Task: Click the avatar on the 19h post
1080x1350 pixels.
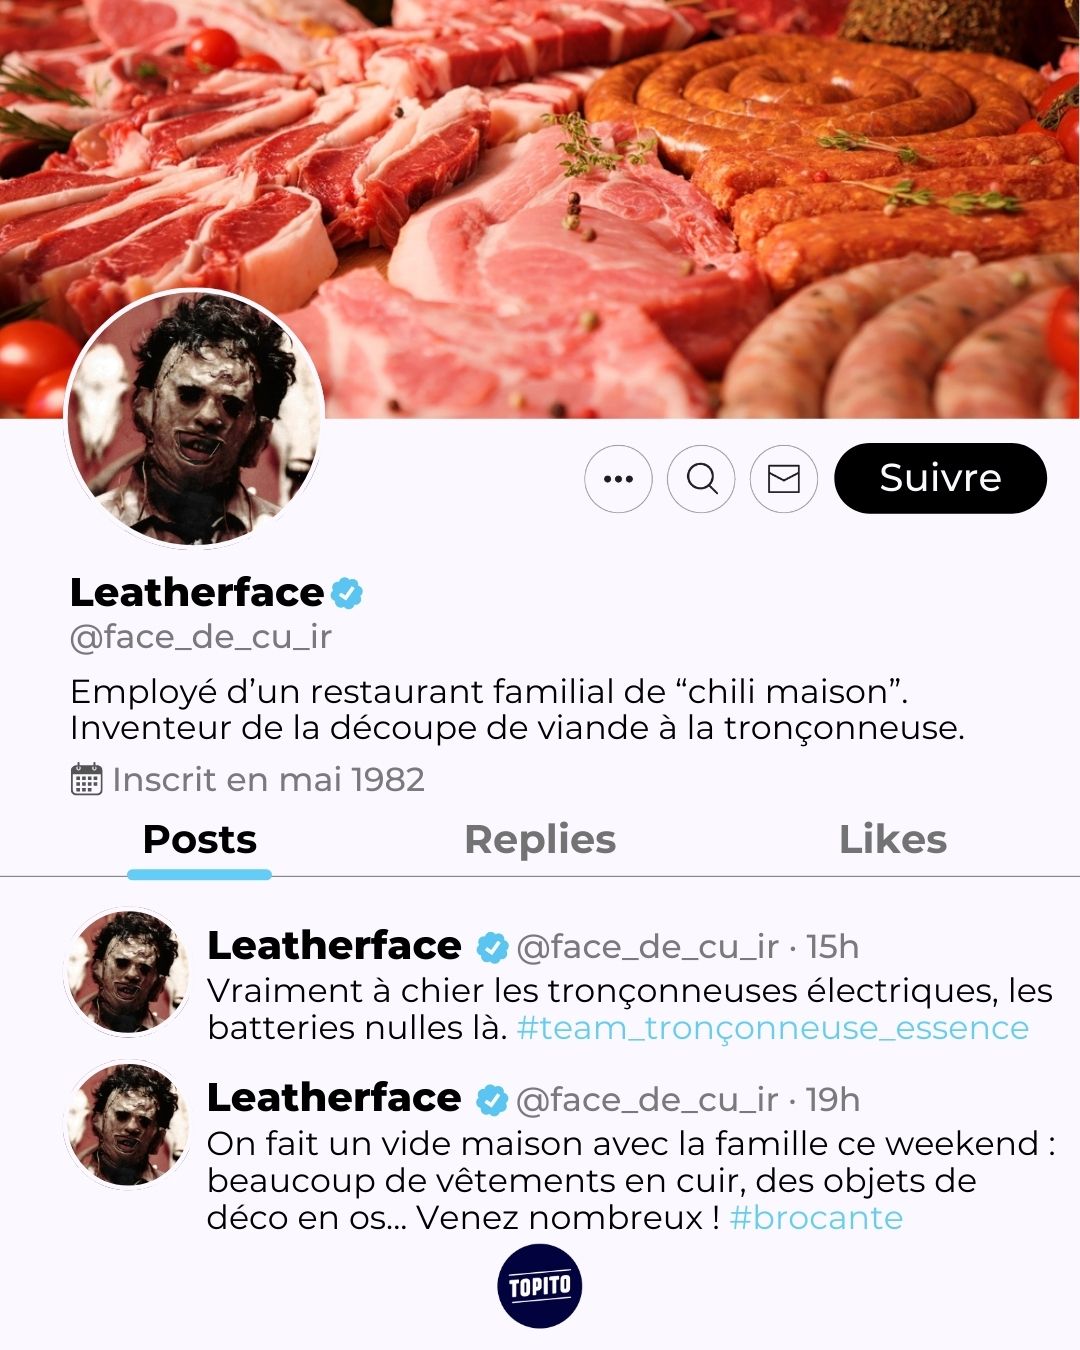Action: pos(127,1124)
